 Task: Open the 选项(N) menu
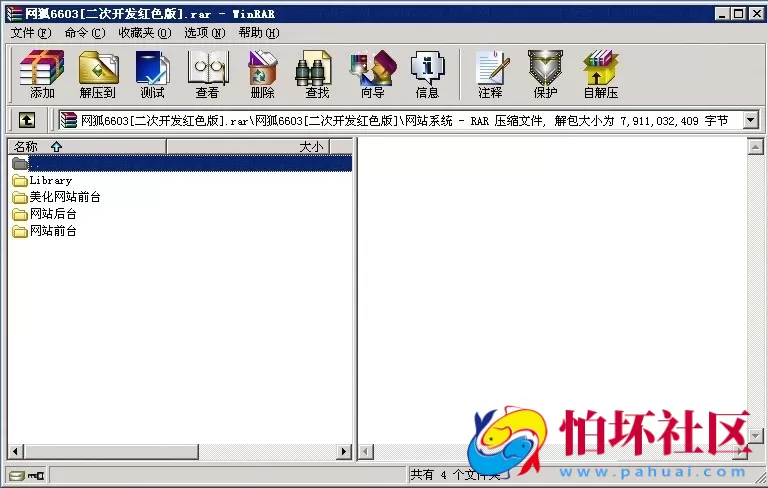click(x=204, y=32)
